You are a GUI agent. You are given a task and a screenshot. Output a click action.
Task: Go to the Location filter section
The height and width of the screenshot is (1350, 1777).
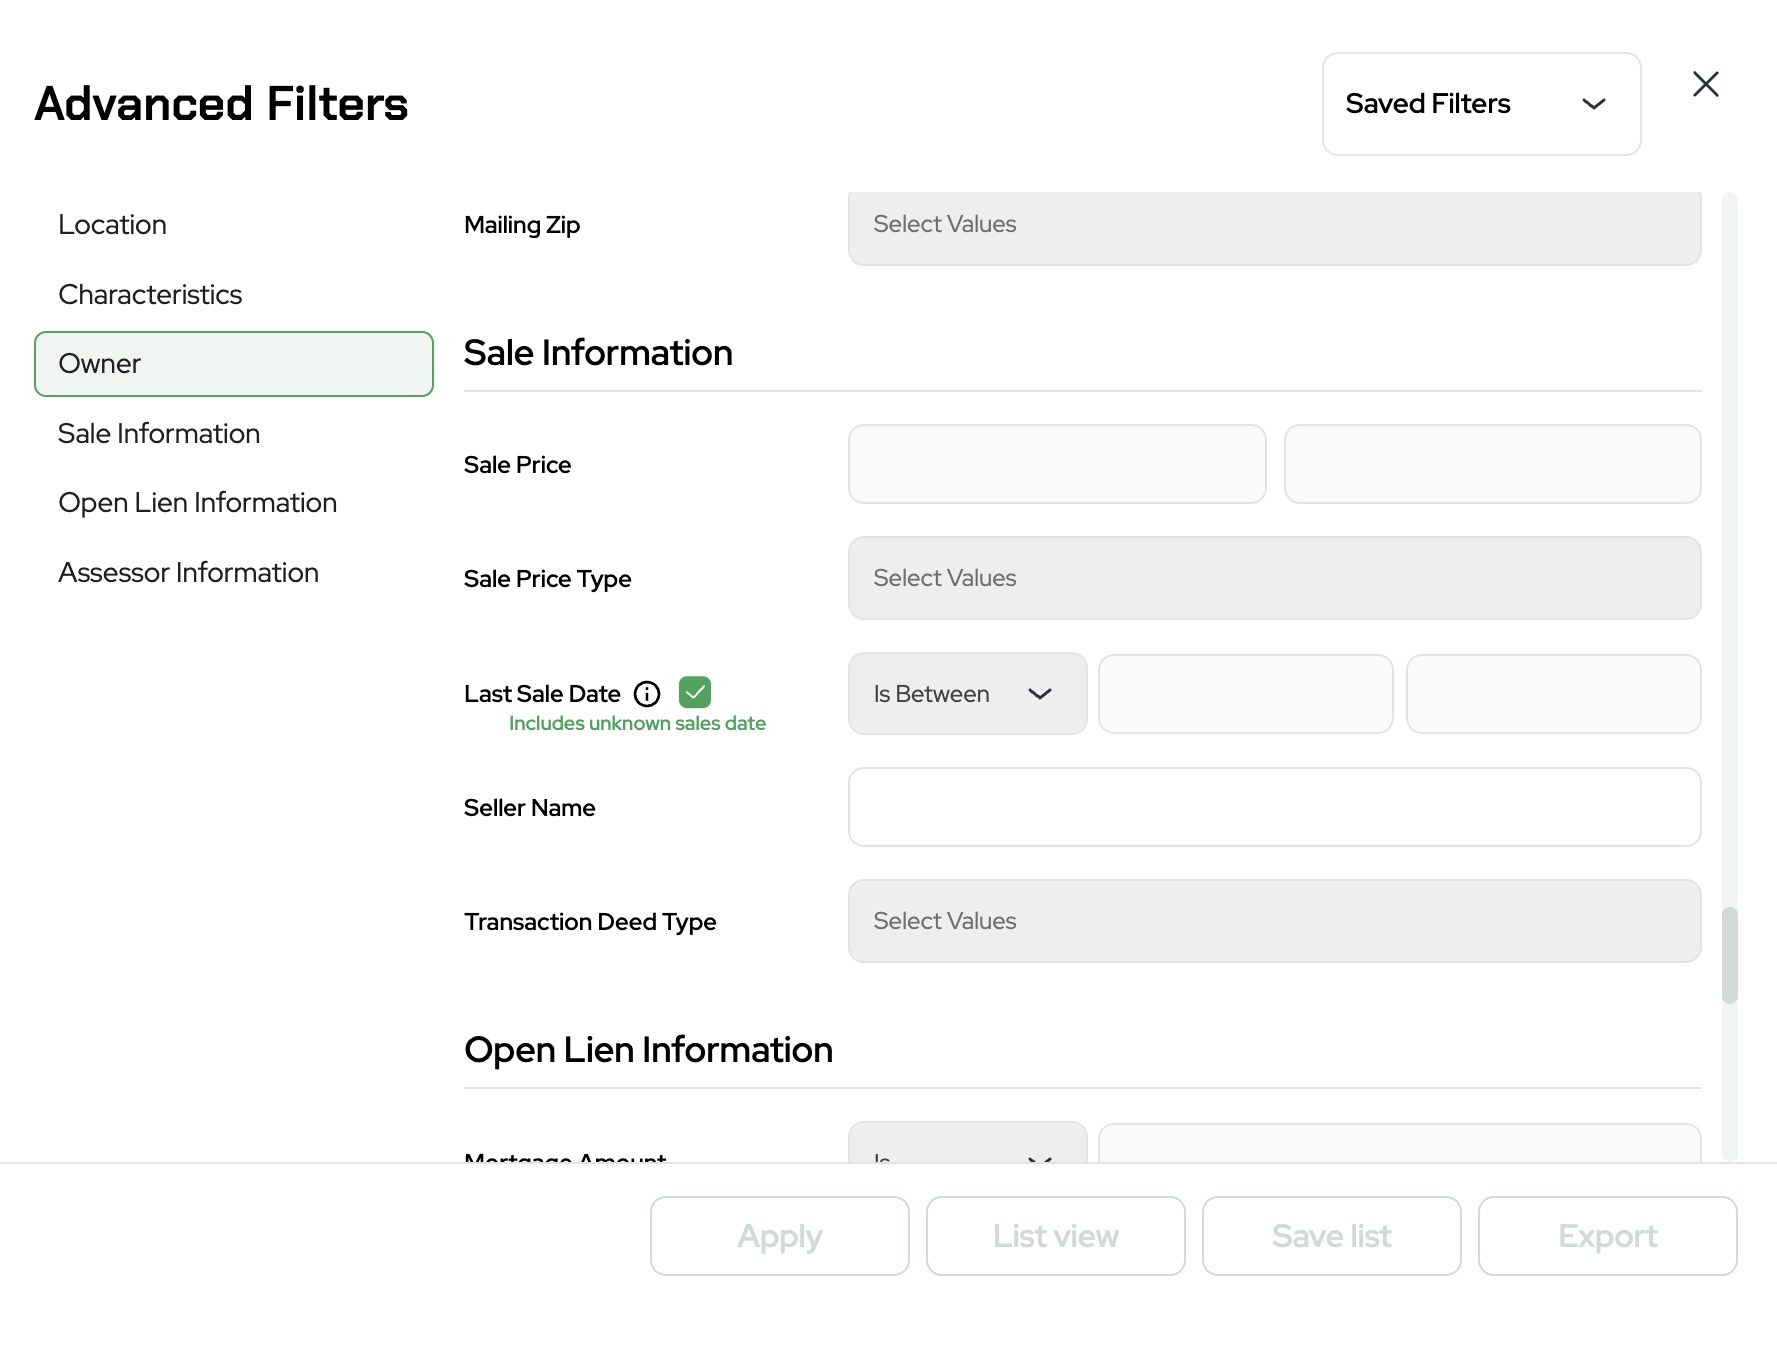pos(113,225)
